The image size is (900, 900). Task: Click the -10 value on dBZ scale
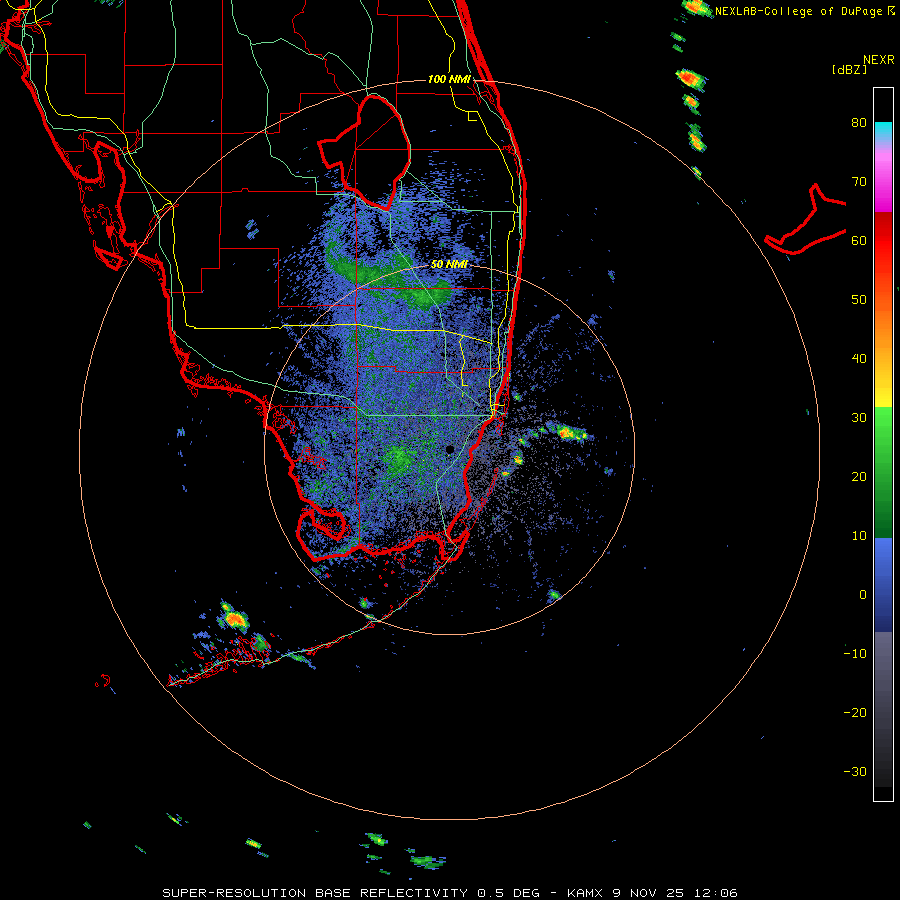point(855,654)
